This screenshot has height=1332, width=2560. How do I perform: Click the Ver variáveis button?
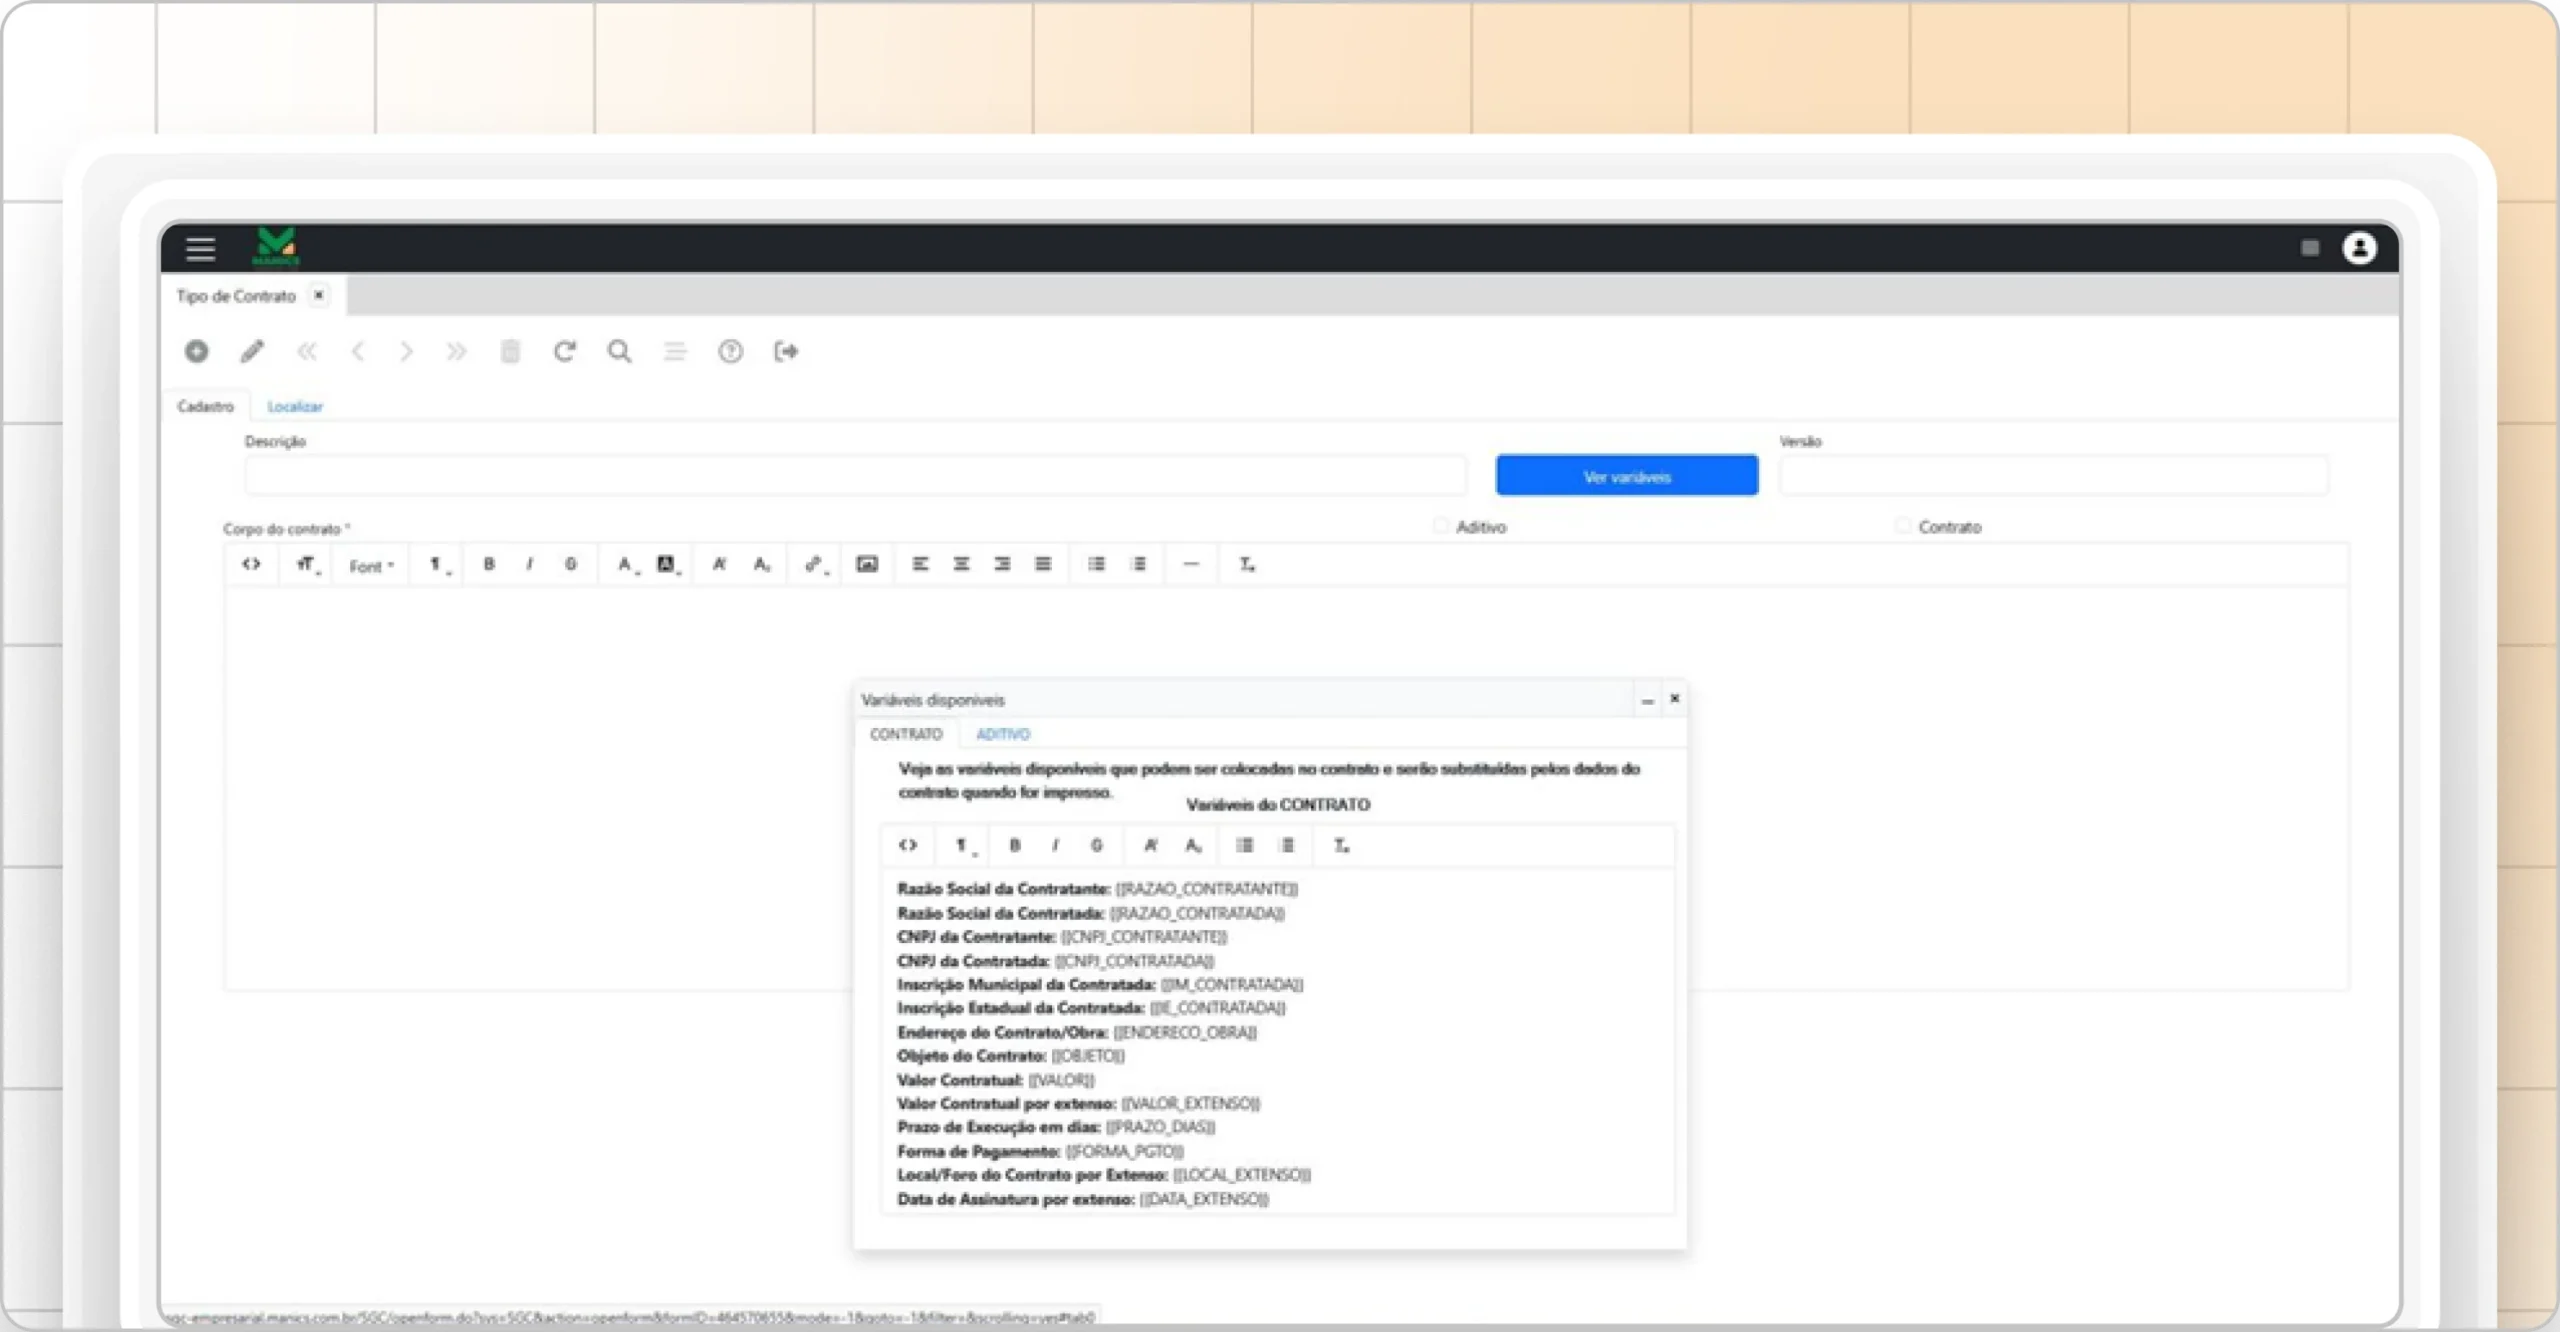1626,476
